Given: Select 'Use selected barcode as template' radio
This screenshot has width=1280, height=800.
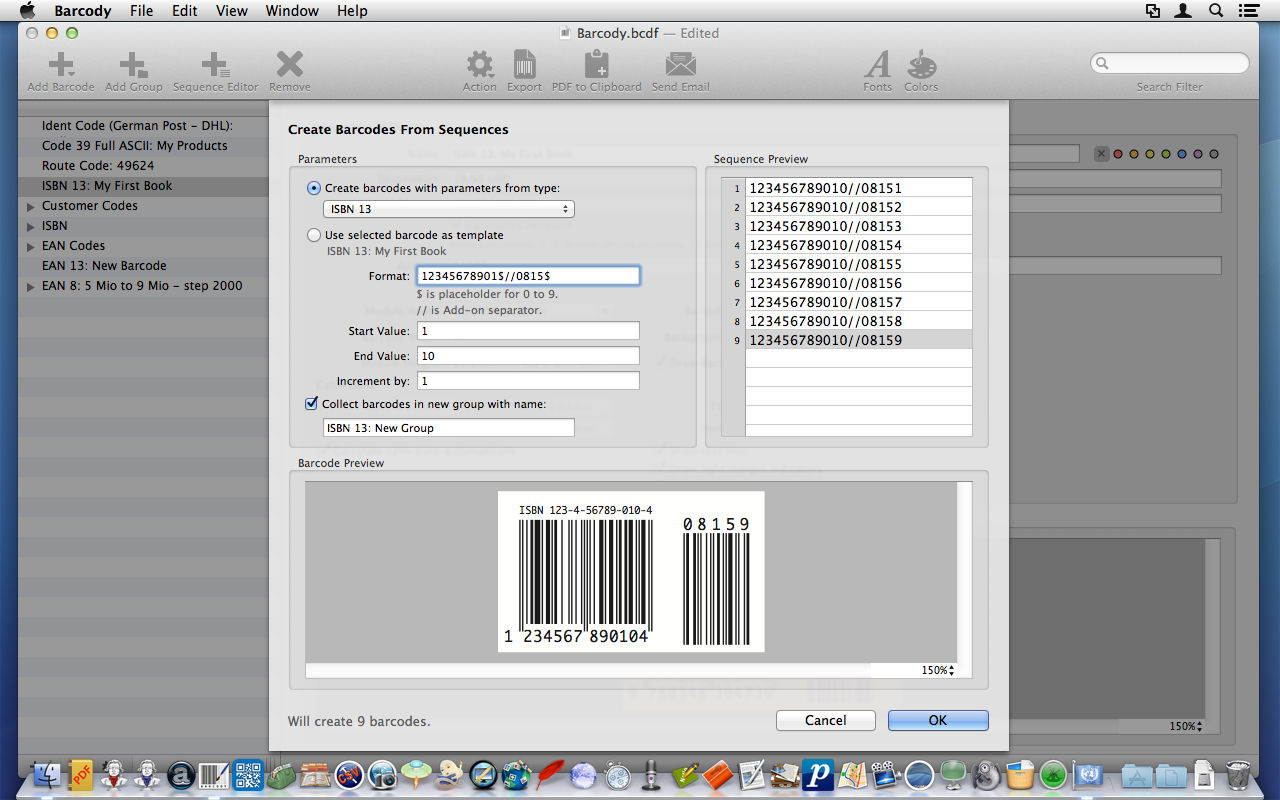Looking at the screenshot, I should pyautogui.click(x=315, y=235).
